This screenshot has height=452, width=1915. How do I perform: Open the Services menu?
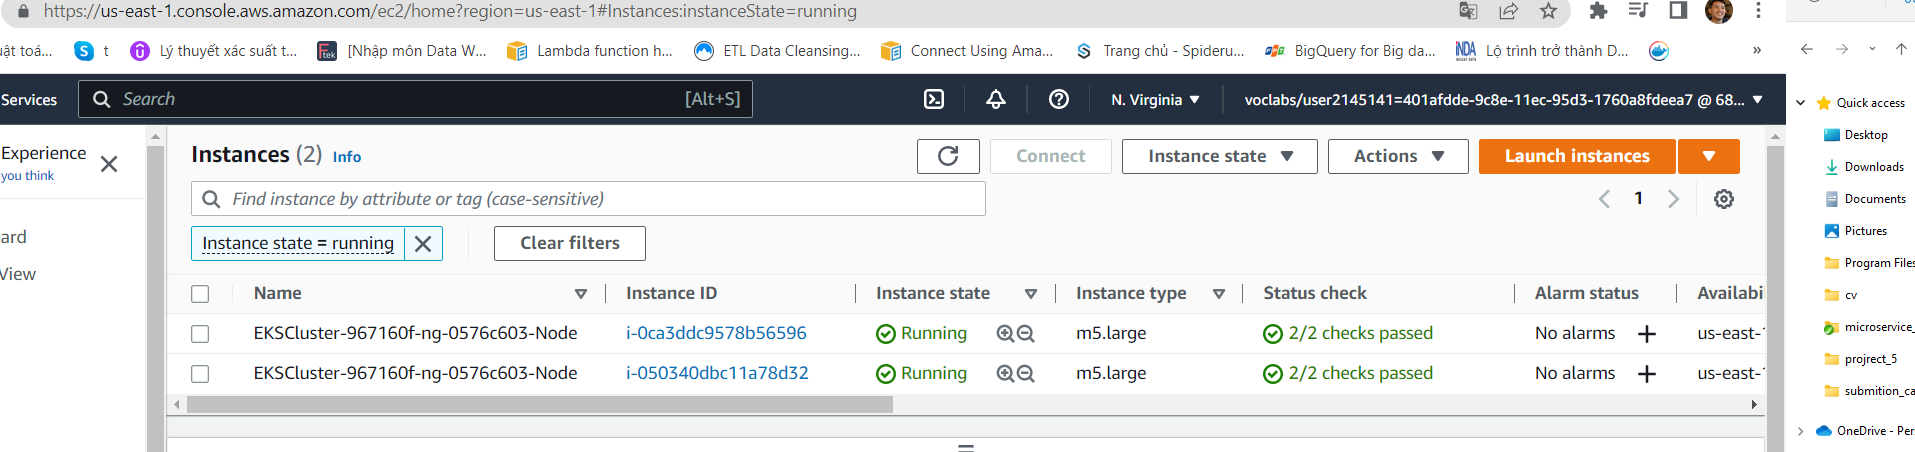pos(29,100)
